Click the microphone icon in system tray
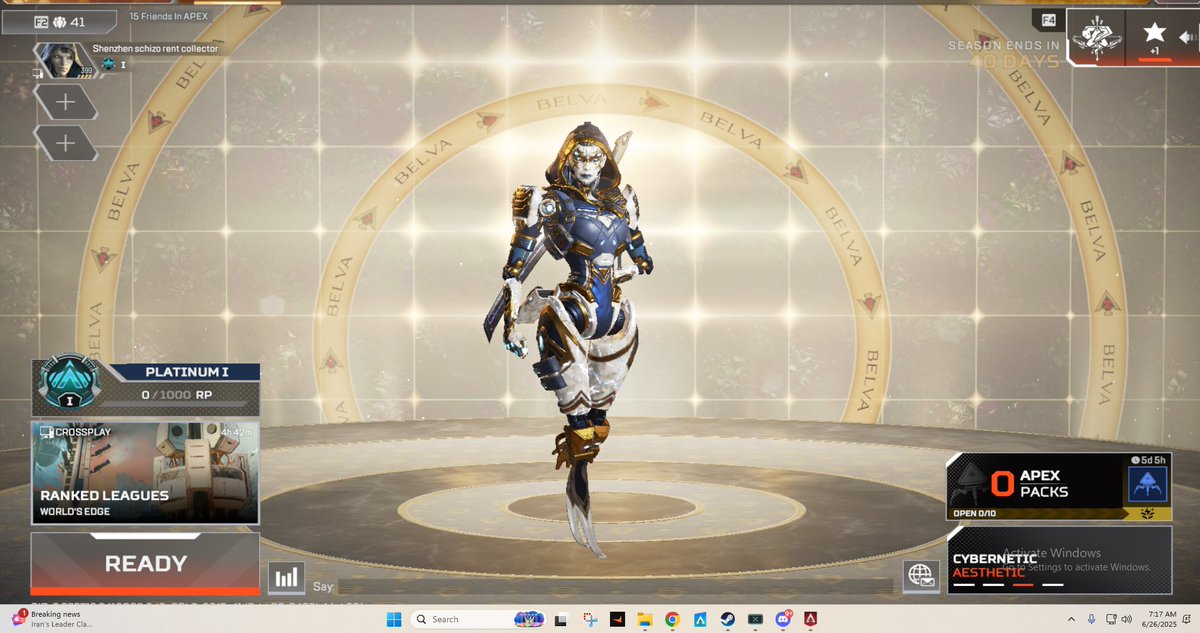 (1091, 619)
